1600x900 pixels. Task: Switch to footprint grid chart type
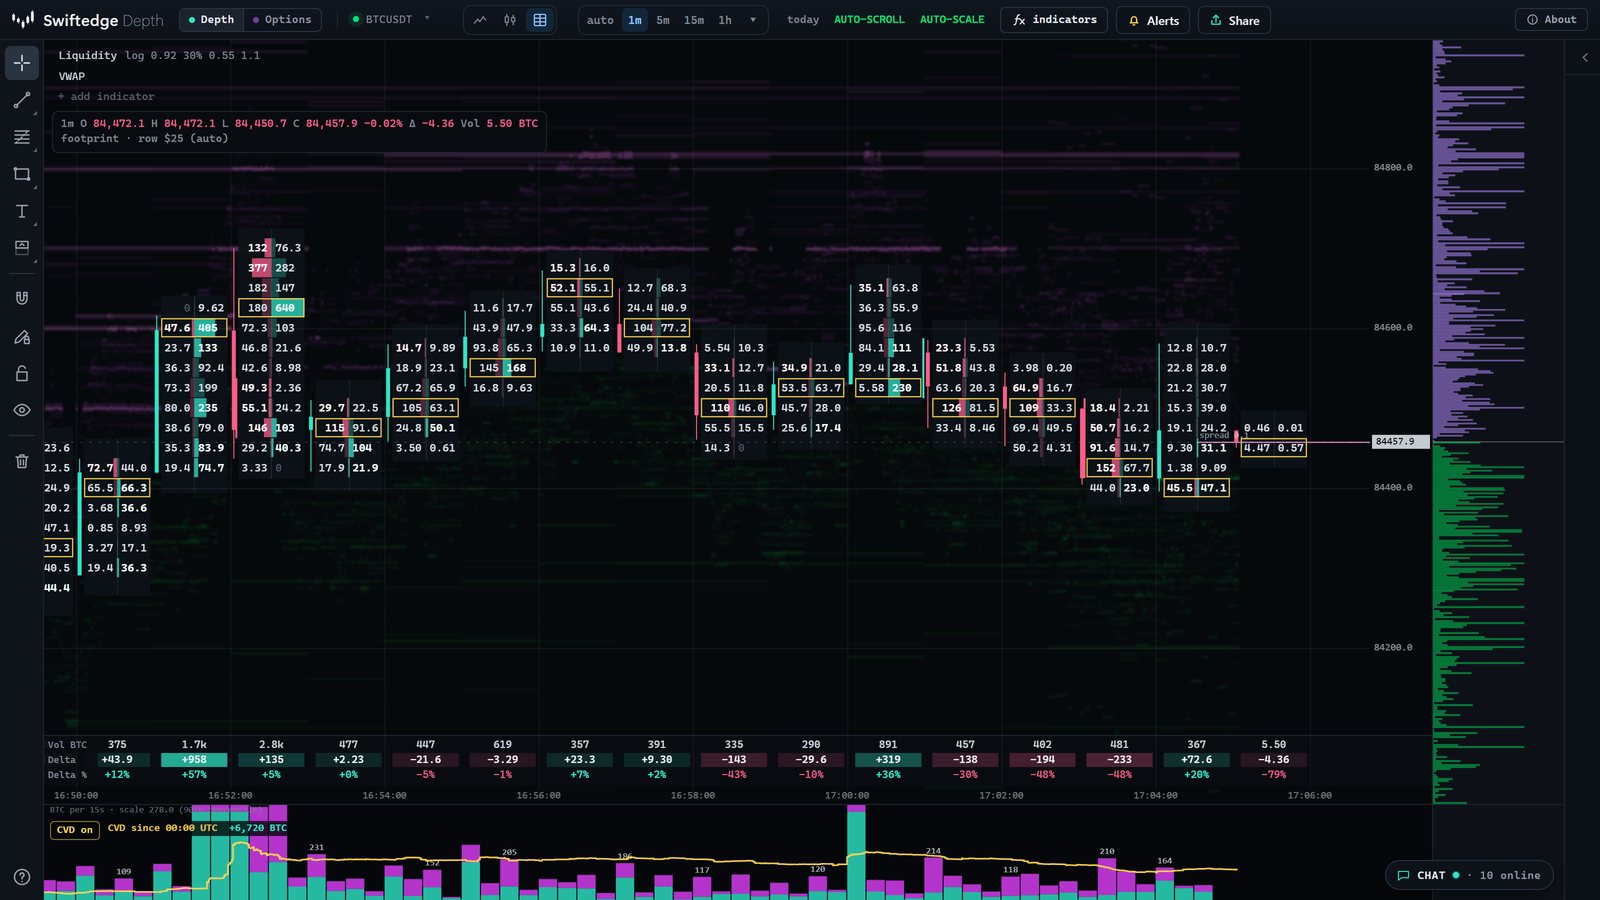(540, 20)
